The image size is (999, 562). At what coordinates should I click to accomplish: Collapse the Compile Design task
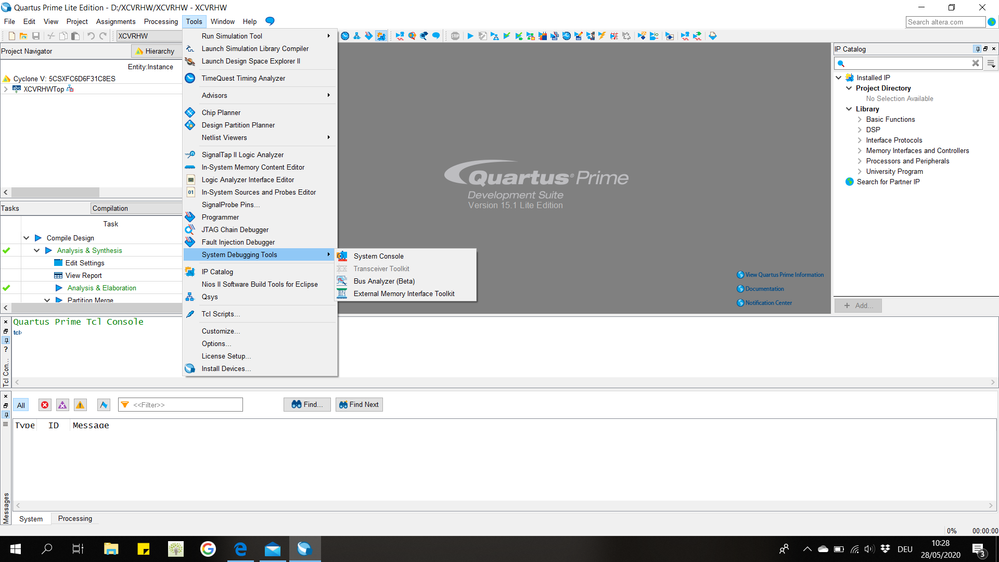(26, 238)
